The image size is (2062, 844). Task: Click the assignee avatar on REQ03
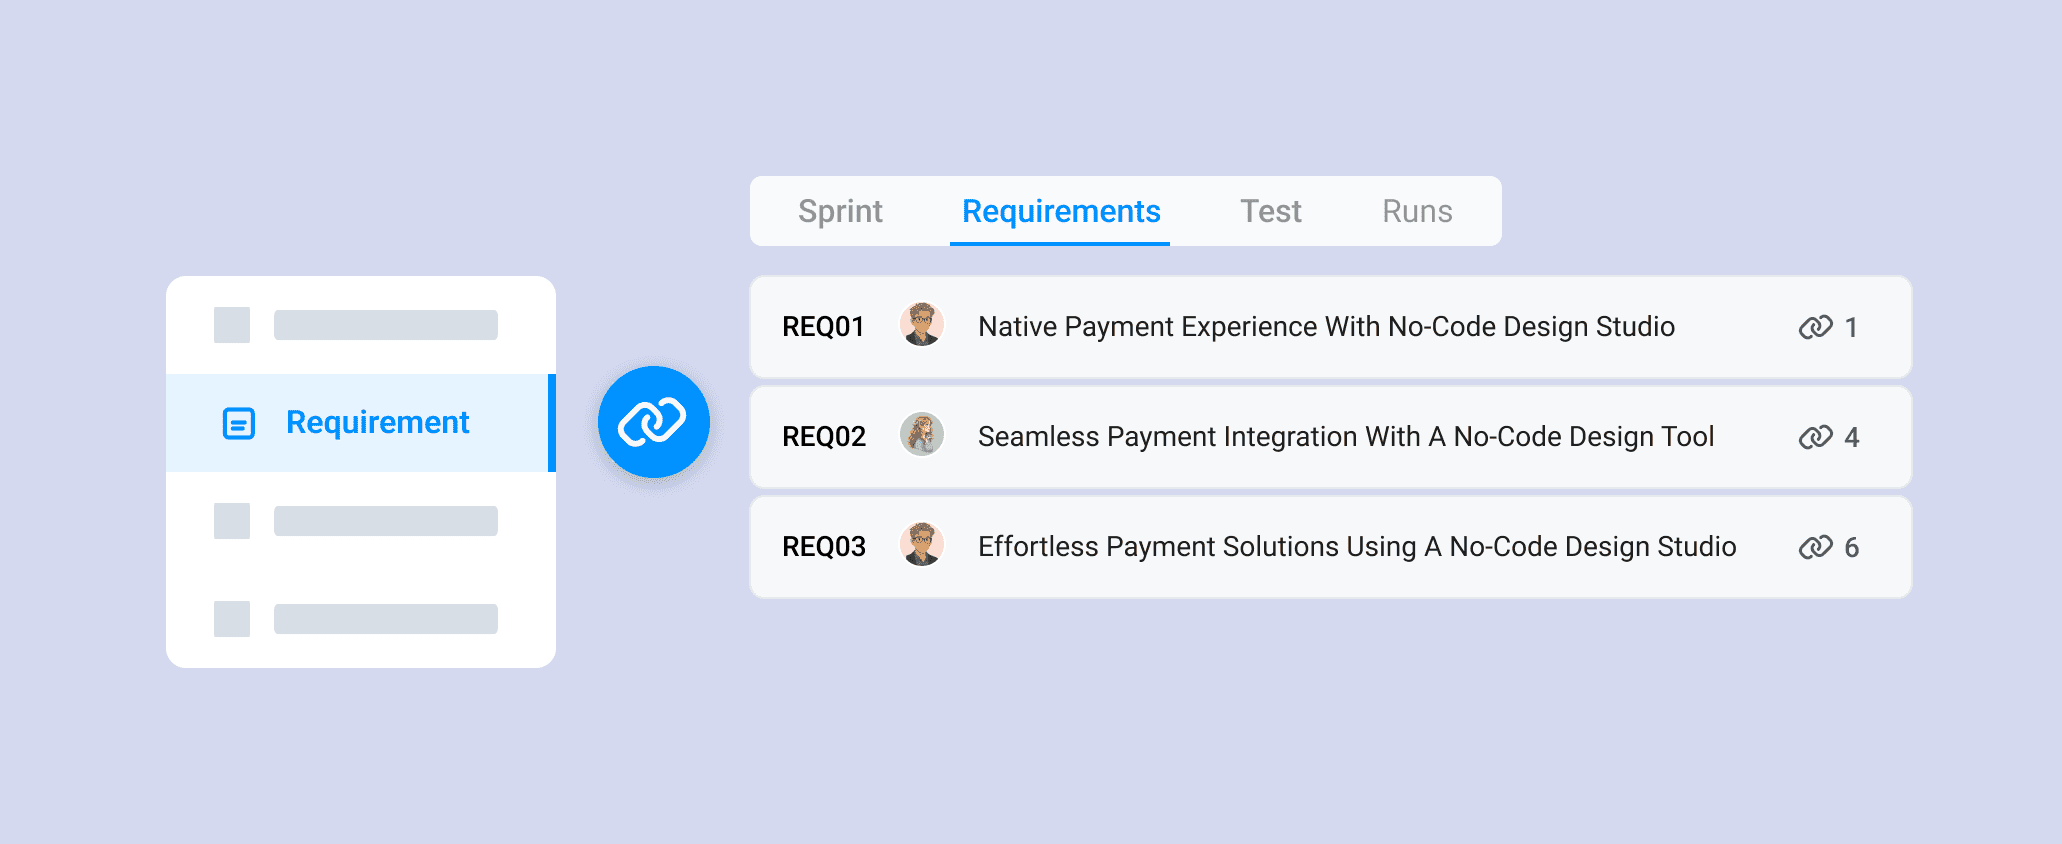coord(921,545)
